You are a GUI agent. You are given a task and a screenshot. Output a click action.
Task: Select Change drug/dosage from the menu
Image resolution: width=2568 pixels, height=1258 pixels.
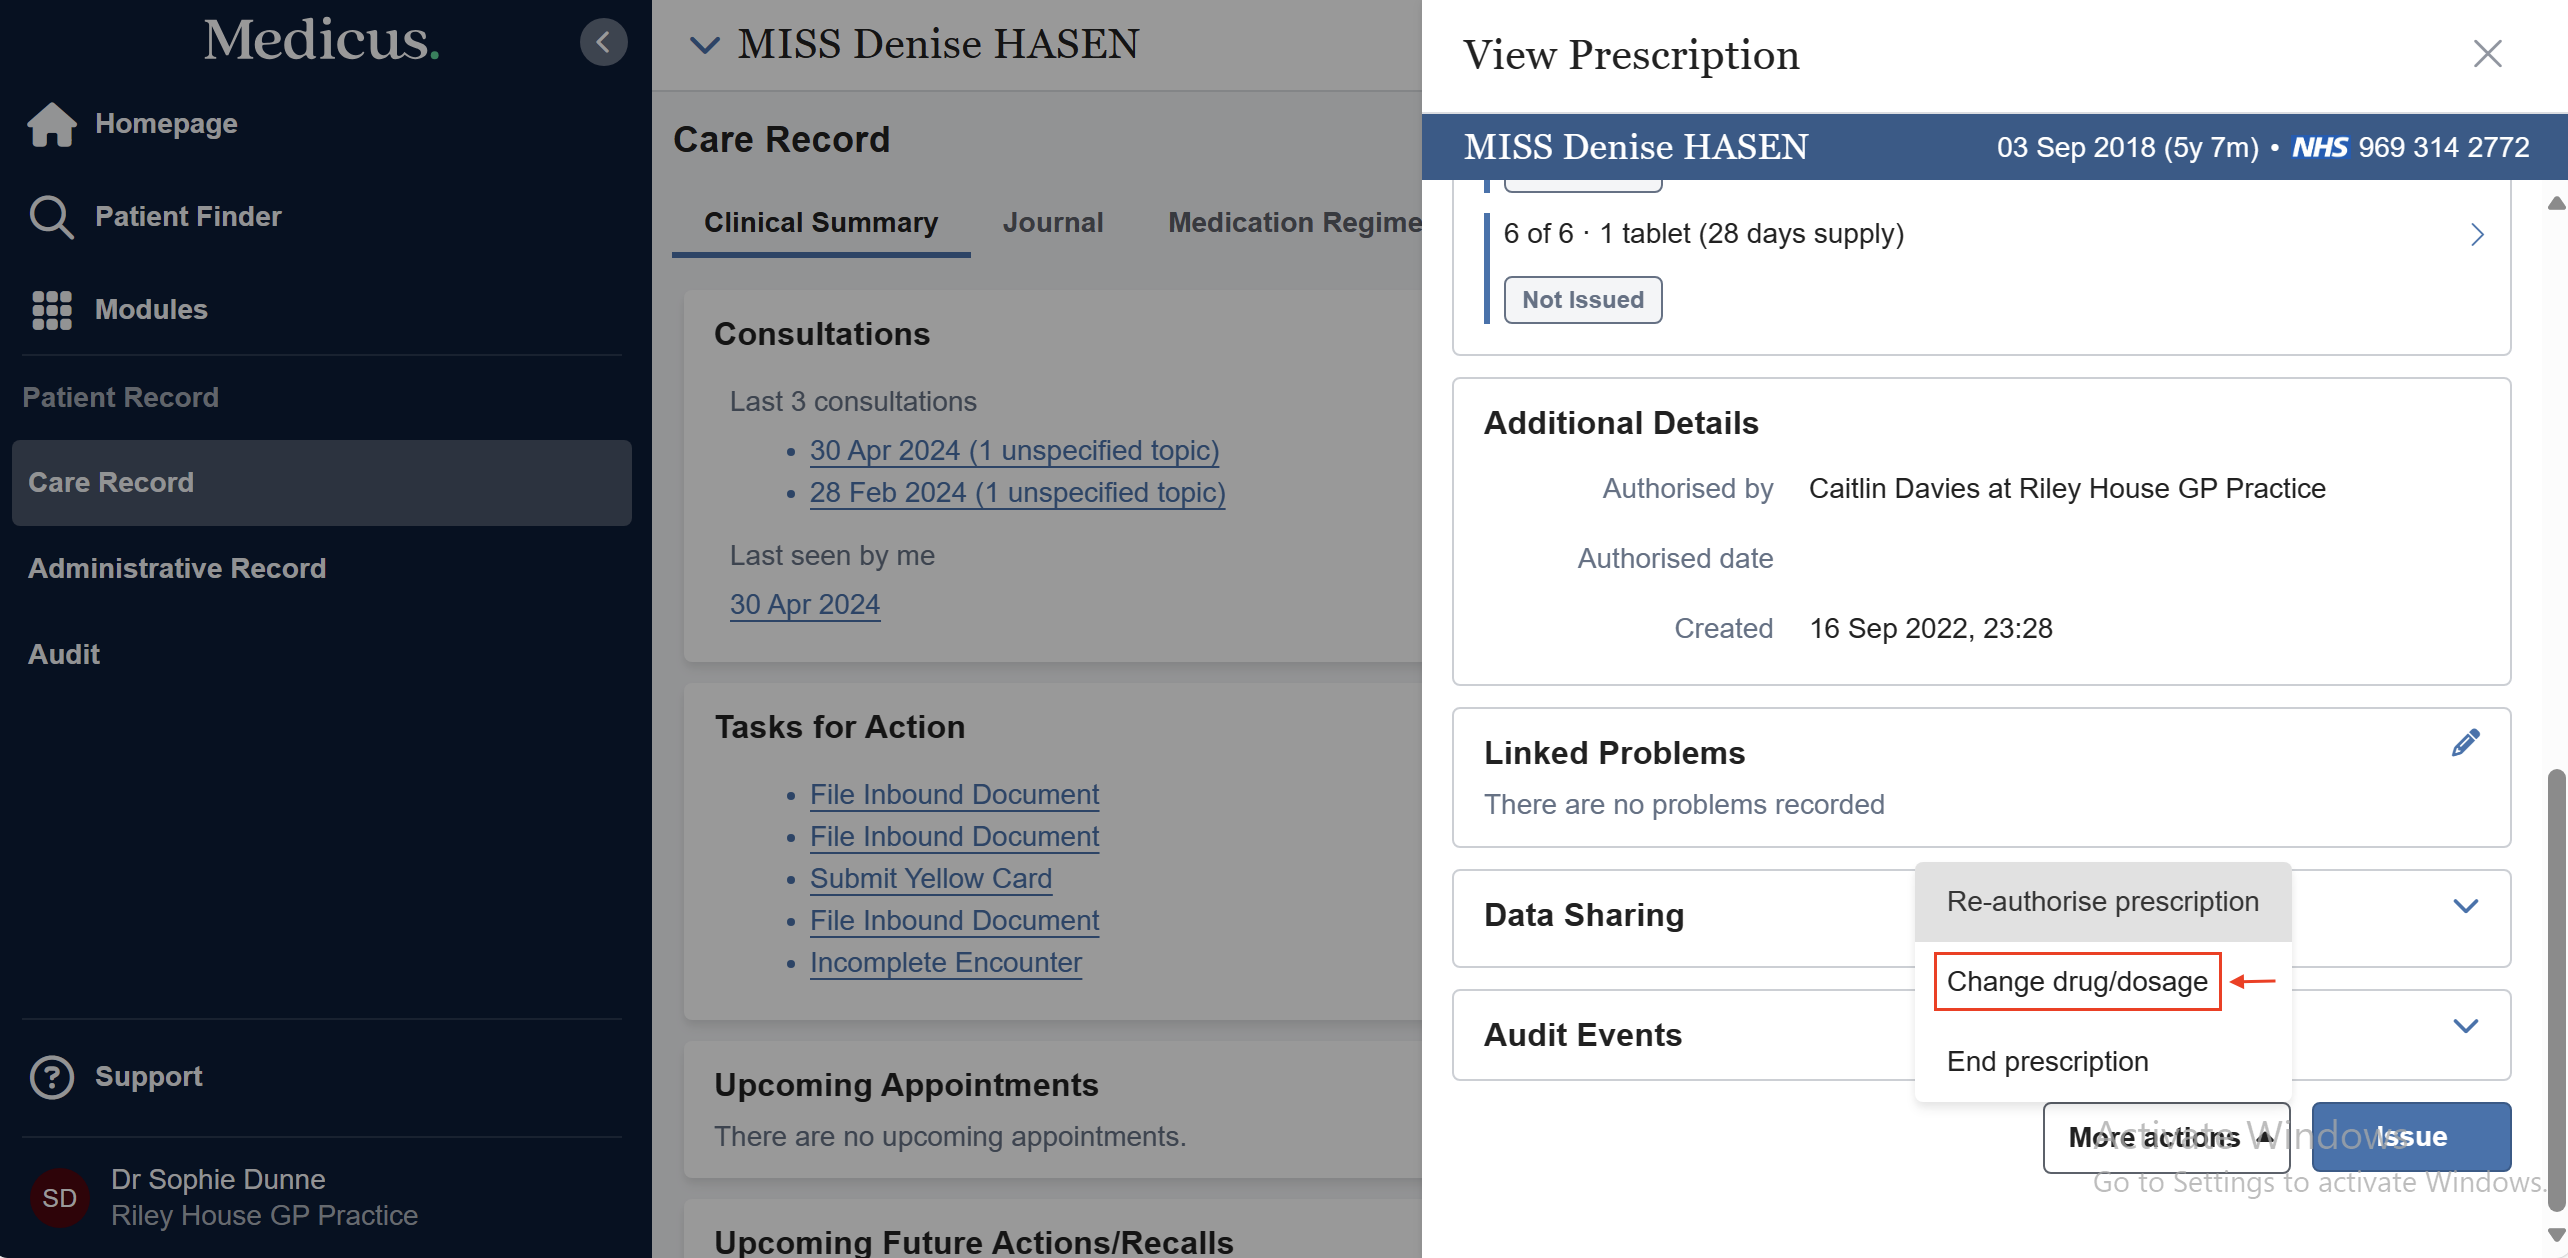tap(2077, 981)
